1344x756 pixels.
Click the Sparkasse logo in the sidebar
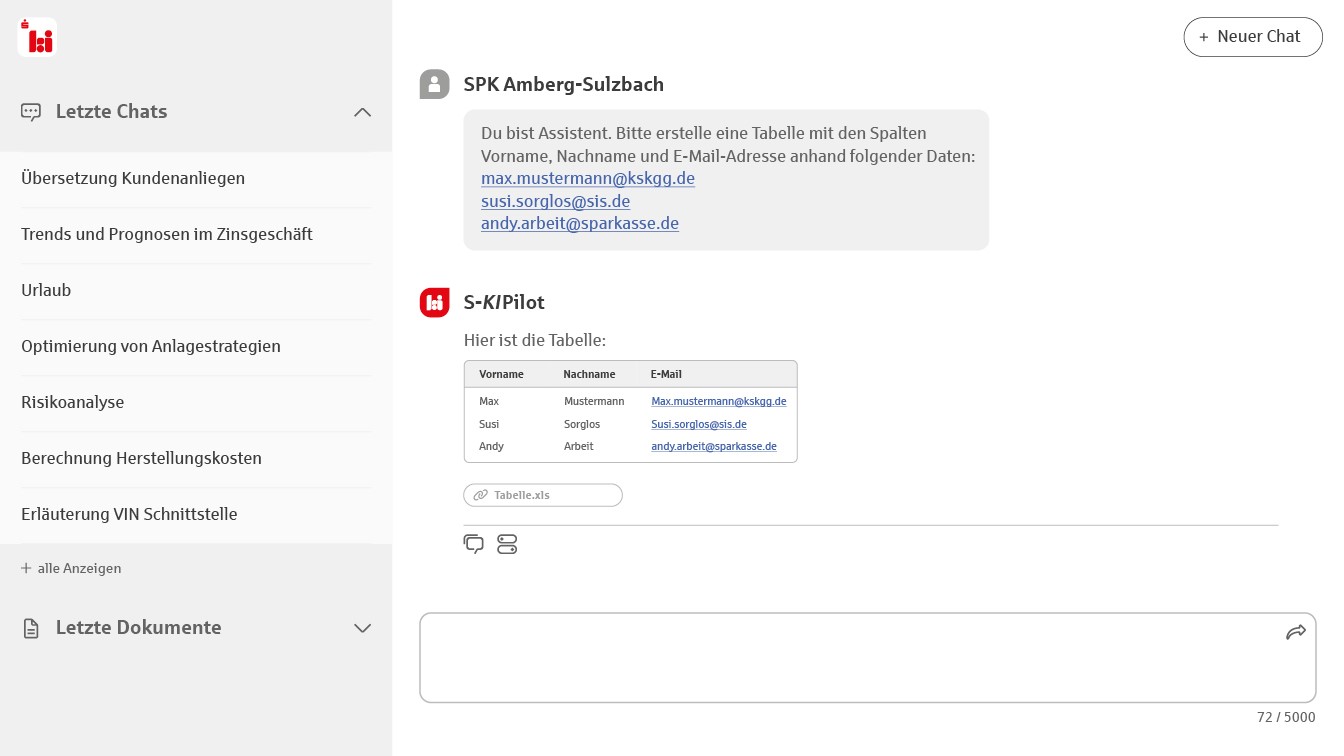pos(37,37)
